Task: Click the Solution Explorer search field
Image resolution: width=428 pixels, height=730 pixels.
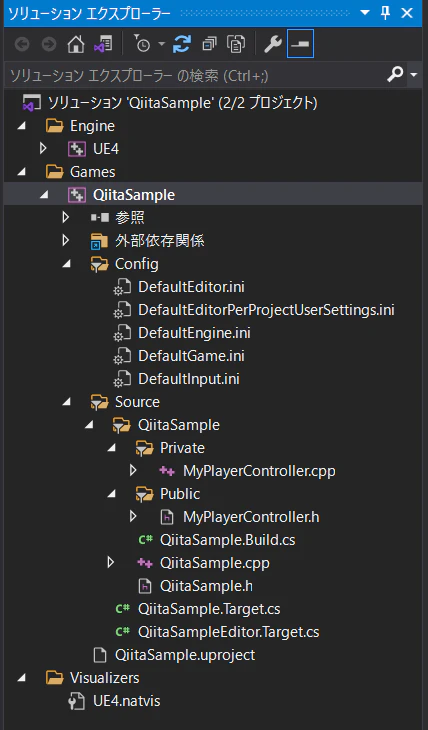Action: click(196, 75)
